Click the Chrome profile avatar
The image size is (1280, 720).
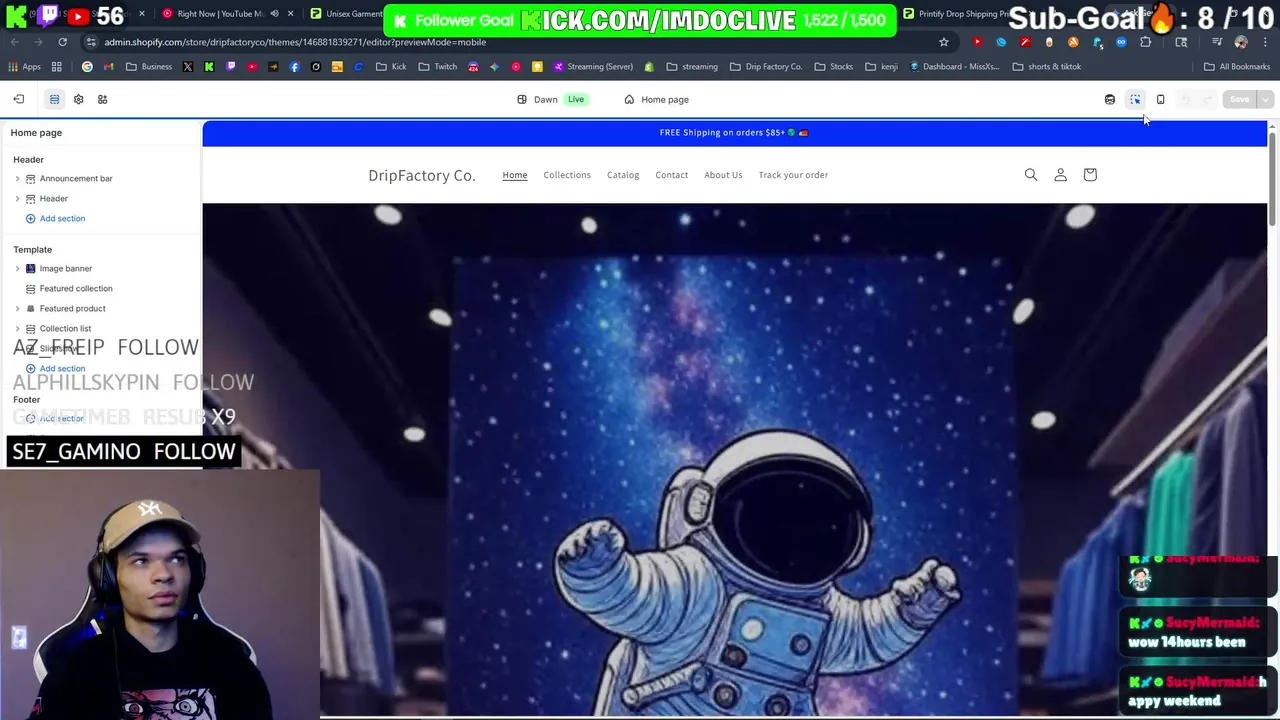click(x=1241, y=42)
